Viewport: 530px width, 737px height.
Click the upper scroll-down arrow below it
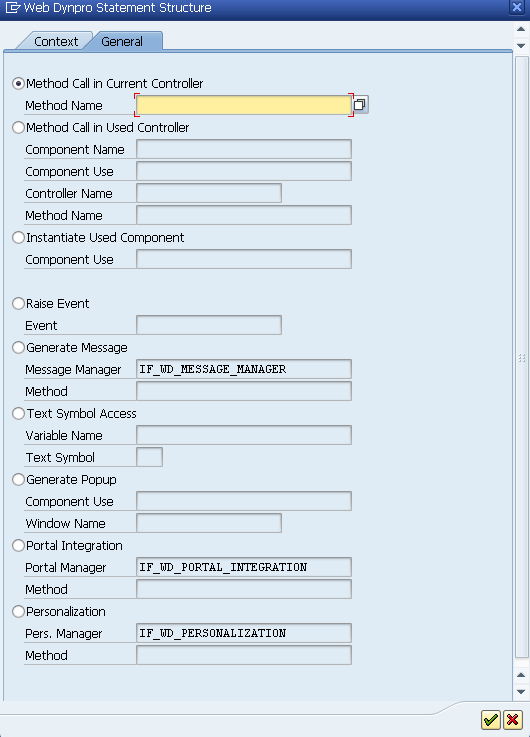pos(521,46)
